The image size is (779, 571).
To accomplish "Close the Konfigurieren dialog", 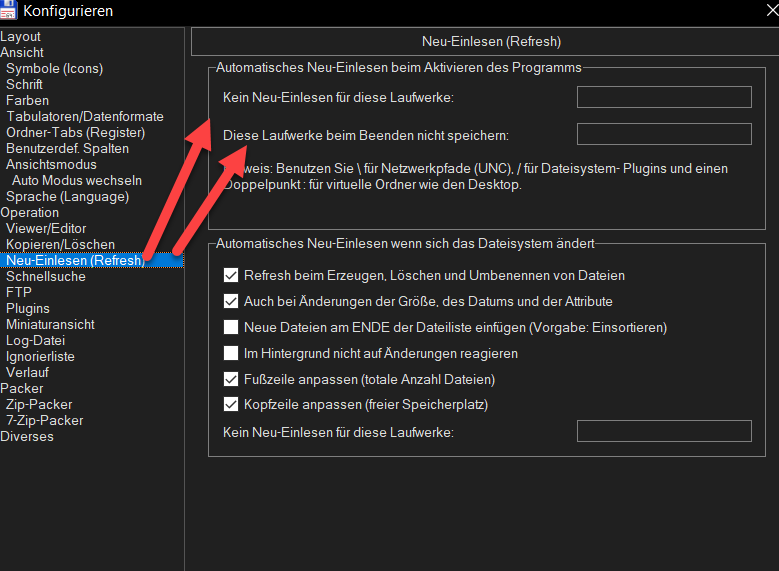I will pyautogui.click(x=772, y=10).
